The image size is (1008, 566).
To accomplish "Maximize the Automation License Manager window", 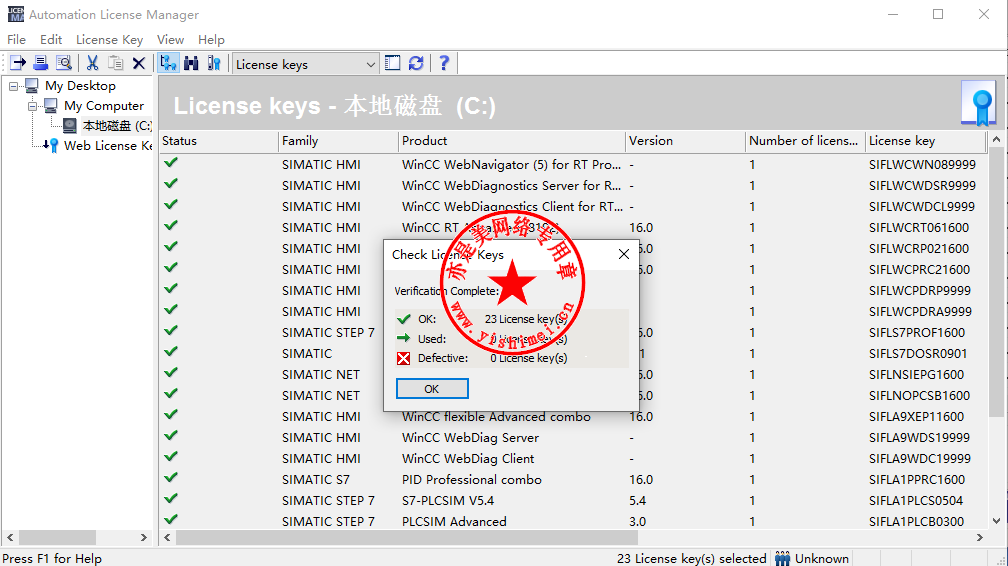I will [x=938, y=14].
